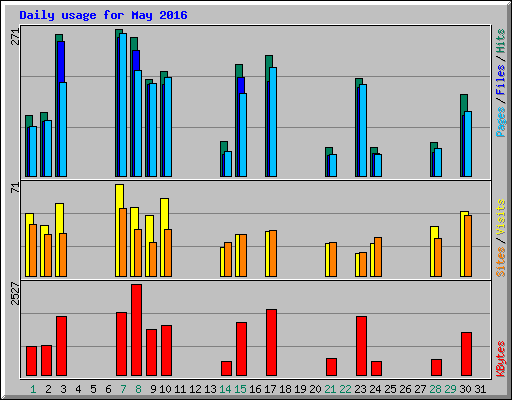Click the red KBytes bar for day 30

pyautogui.click(x=466, y=354)
